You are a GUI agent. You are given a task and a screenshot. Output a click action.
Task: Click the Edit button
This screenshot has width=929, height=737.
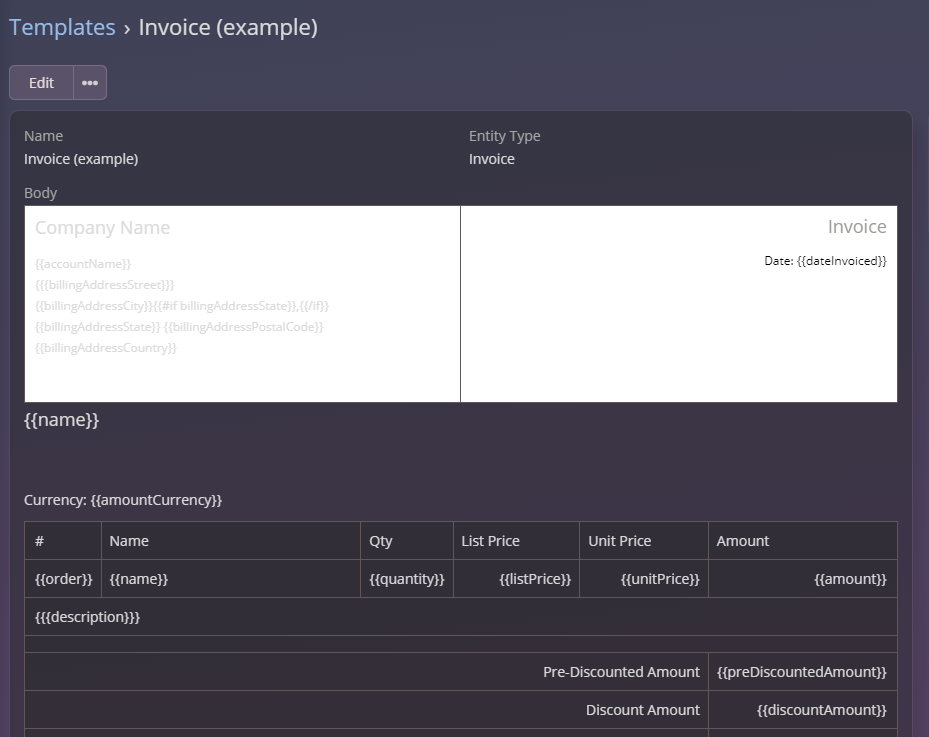[41, 83]
